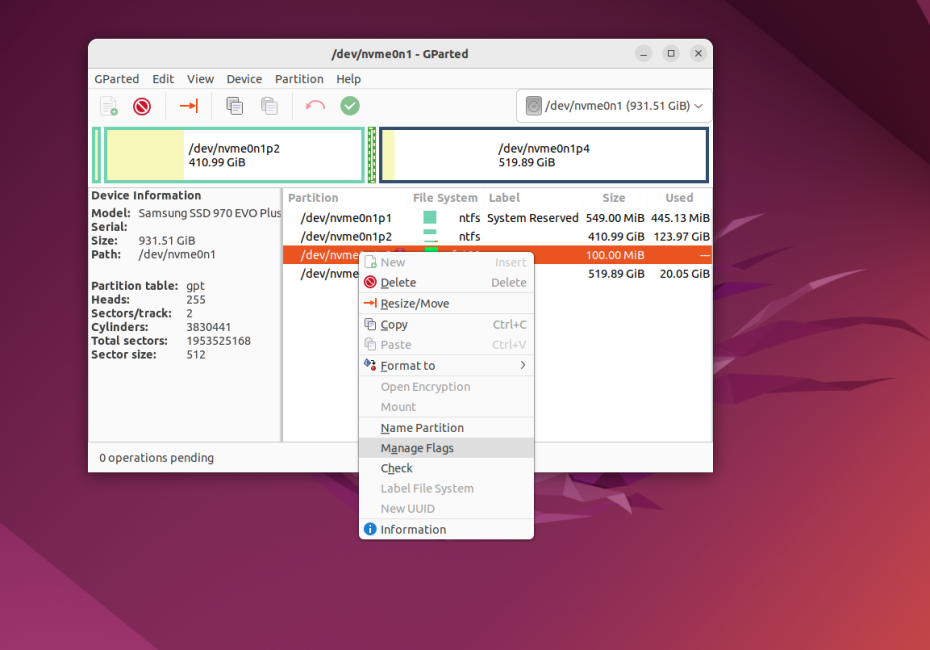Click the Samsung SSD 970 EVO Plus model text

click(x=210, y=213)
